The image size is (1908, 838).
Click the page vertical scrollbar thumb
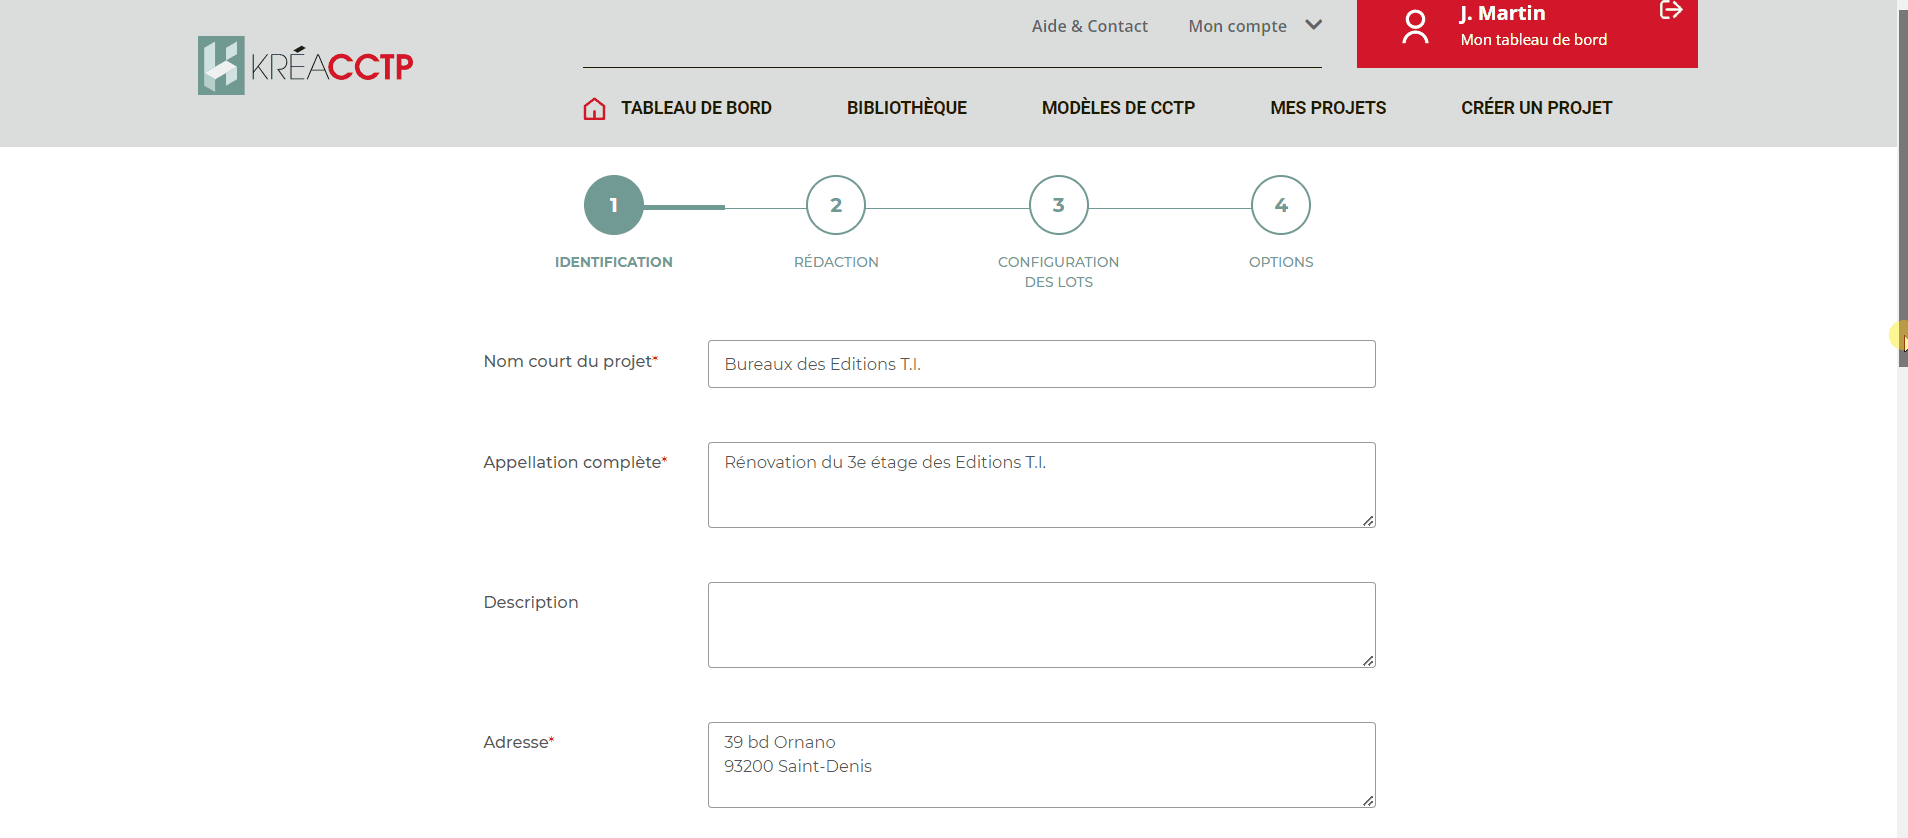tap(1902, 190)
